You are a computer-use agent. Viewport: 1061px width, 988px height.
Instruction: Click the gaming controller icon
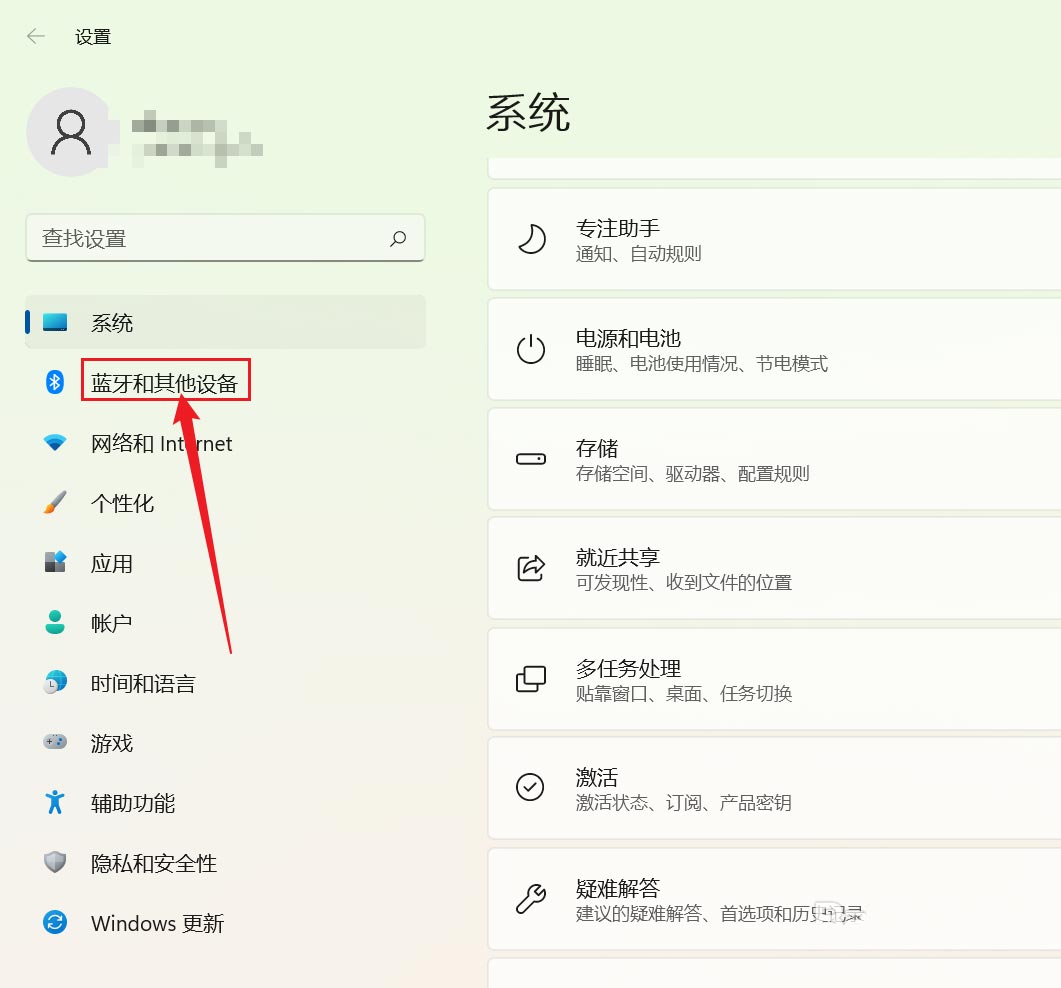click(x=55, y=742)
